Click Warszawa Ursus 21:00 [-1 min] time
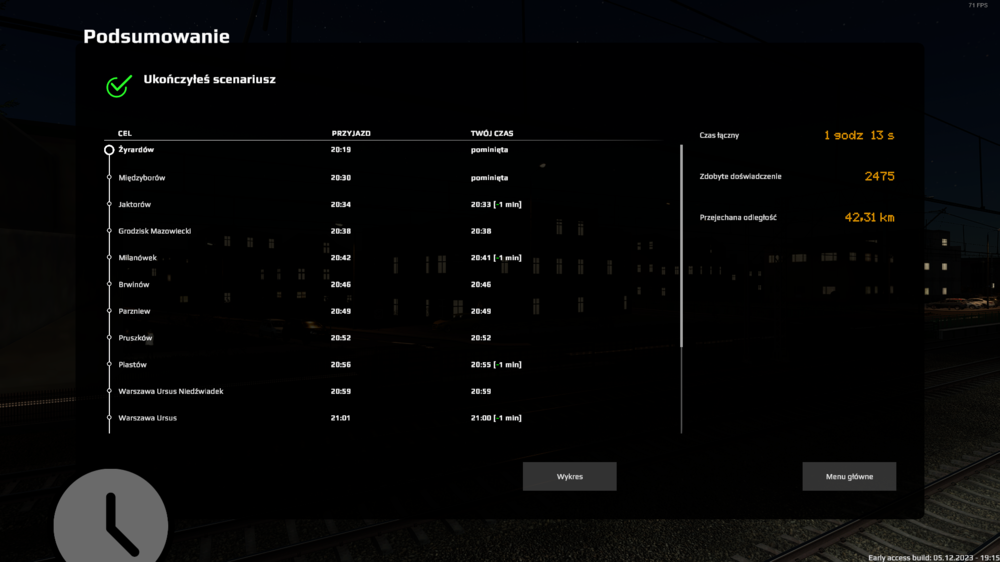The height and width of the screenshot is (562, 1000). pyautogui.click(x=496, y=418)
